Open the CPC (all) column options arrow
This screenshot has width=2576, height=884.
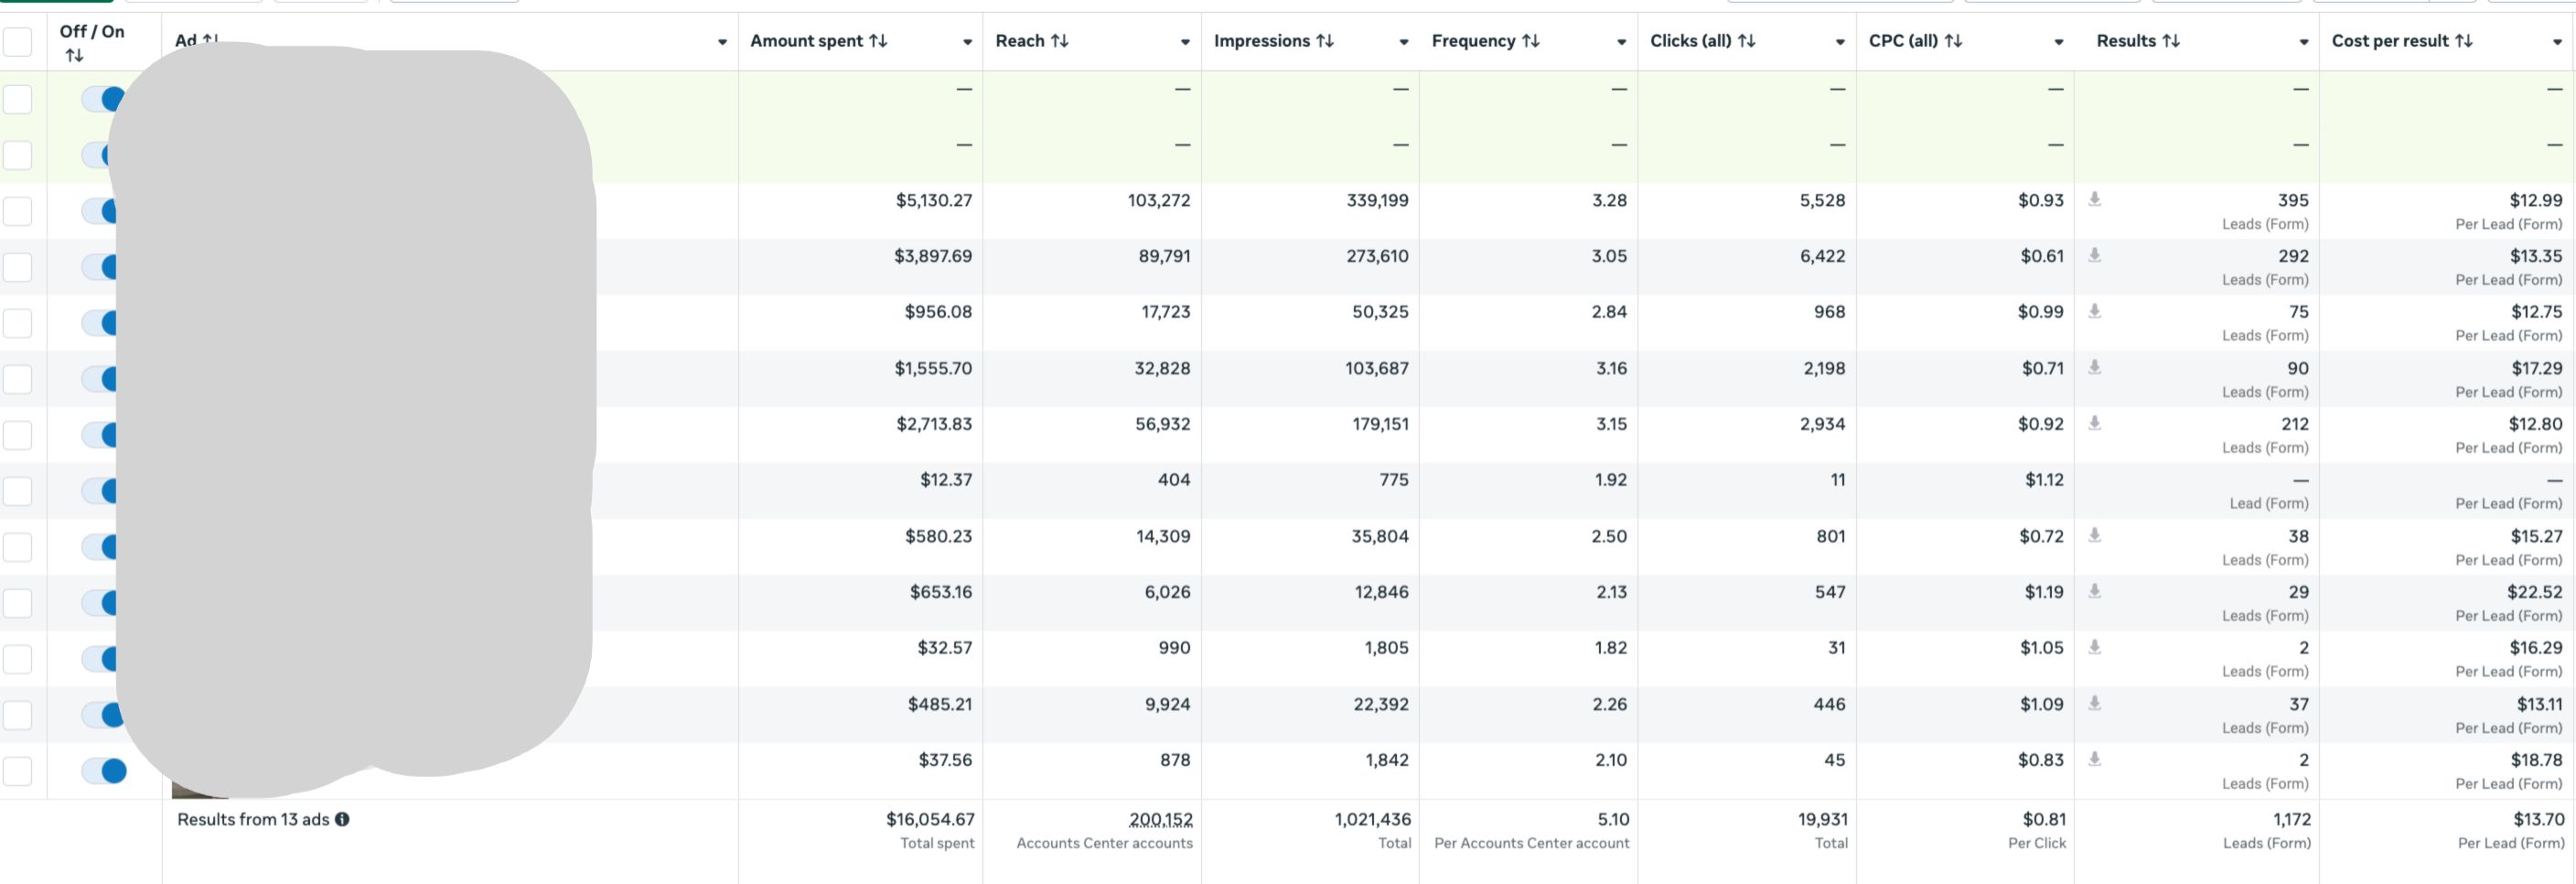coord(2058,42)
